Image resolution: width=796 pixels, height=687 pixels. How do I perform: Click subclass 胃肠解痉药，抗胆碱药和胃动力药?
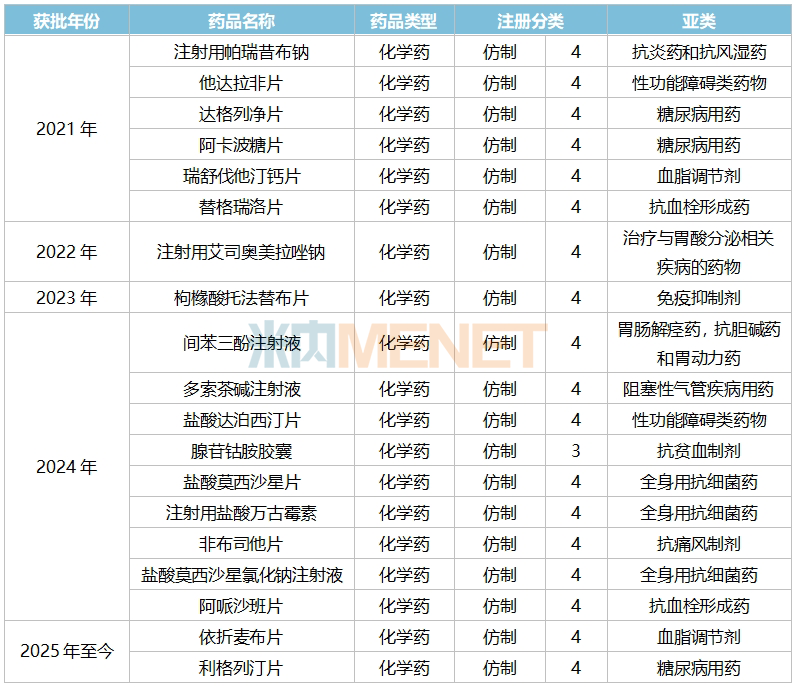pyautogui.click(x=699, y=343)
